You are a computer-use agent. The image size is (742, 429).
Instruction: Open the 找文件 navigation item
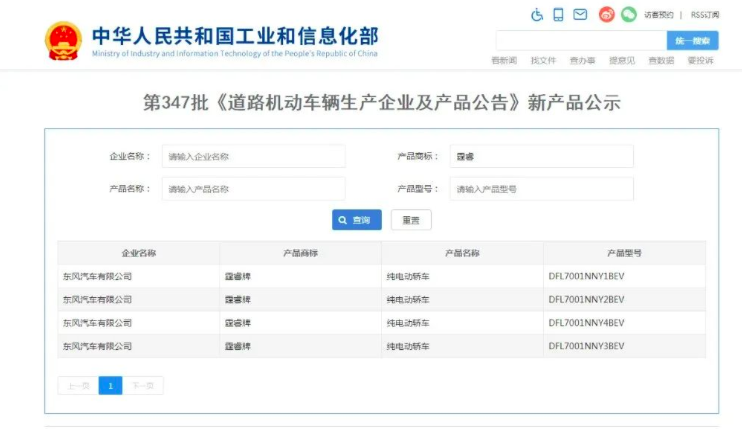[x=543, y=61]
